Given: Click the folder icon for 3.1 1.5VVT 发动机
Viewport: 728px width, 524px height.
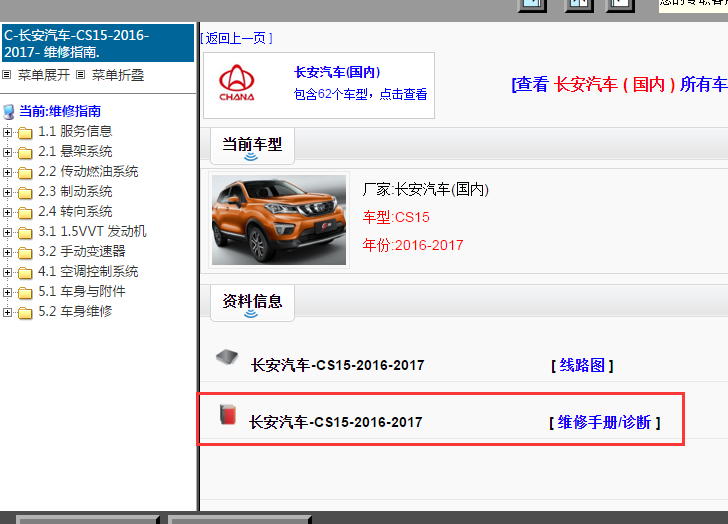Looking at the screenshot, I should click(25, 233).
